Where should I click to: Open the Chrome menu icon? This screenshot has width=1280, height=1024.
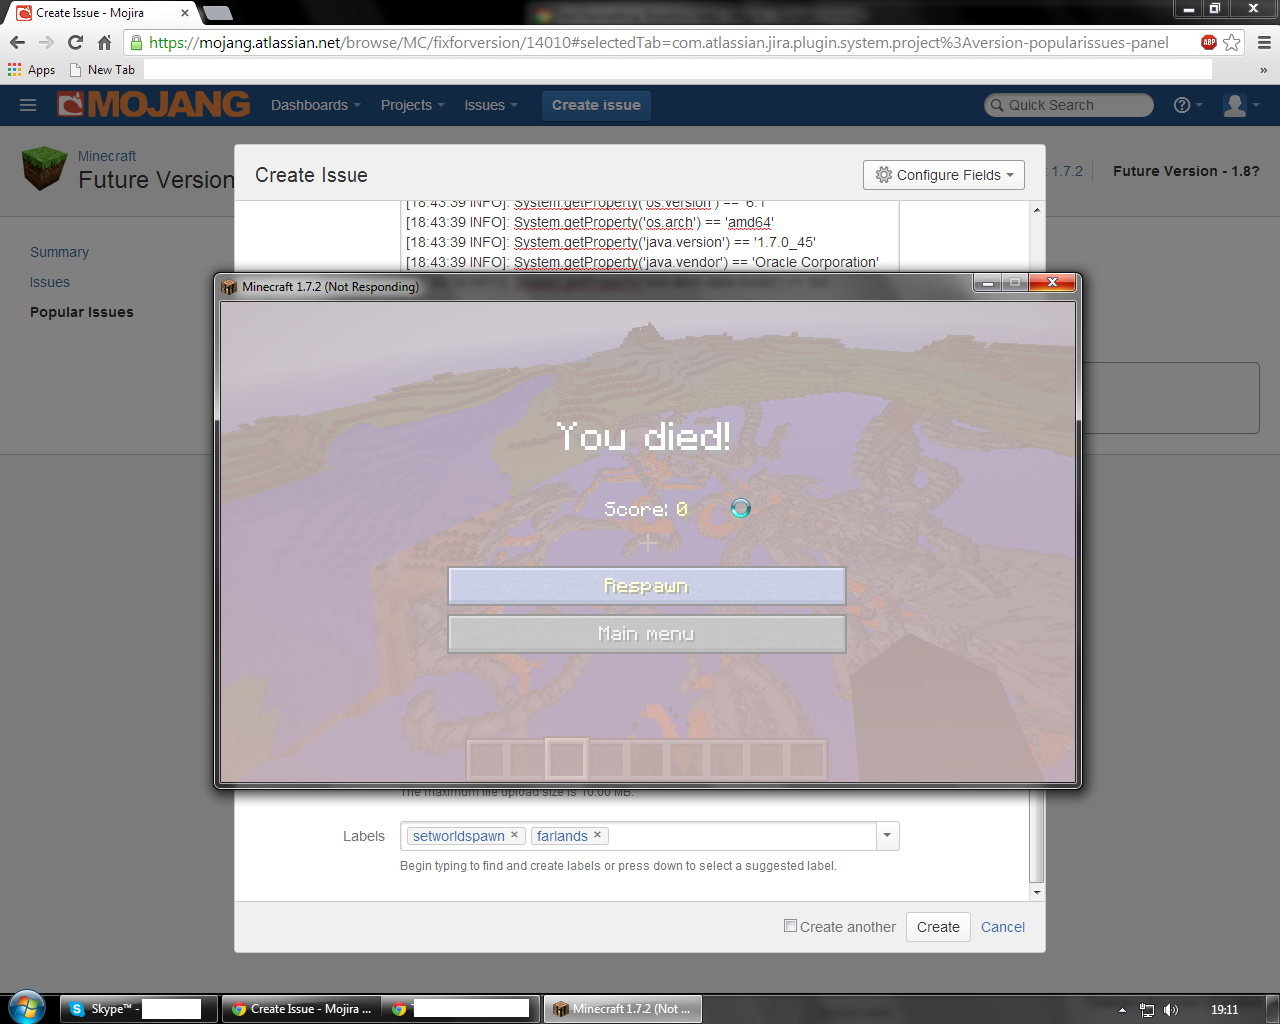(x=1264, y=43)
